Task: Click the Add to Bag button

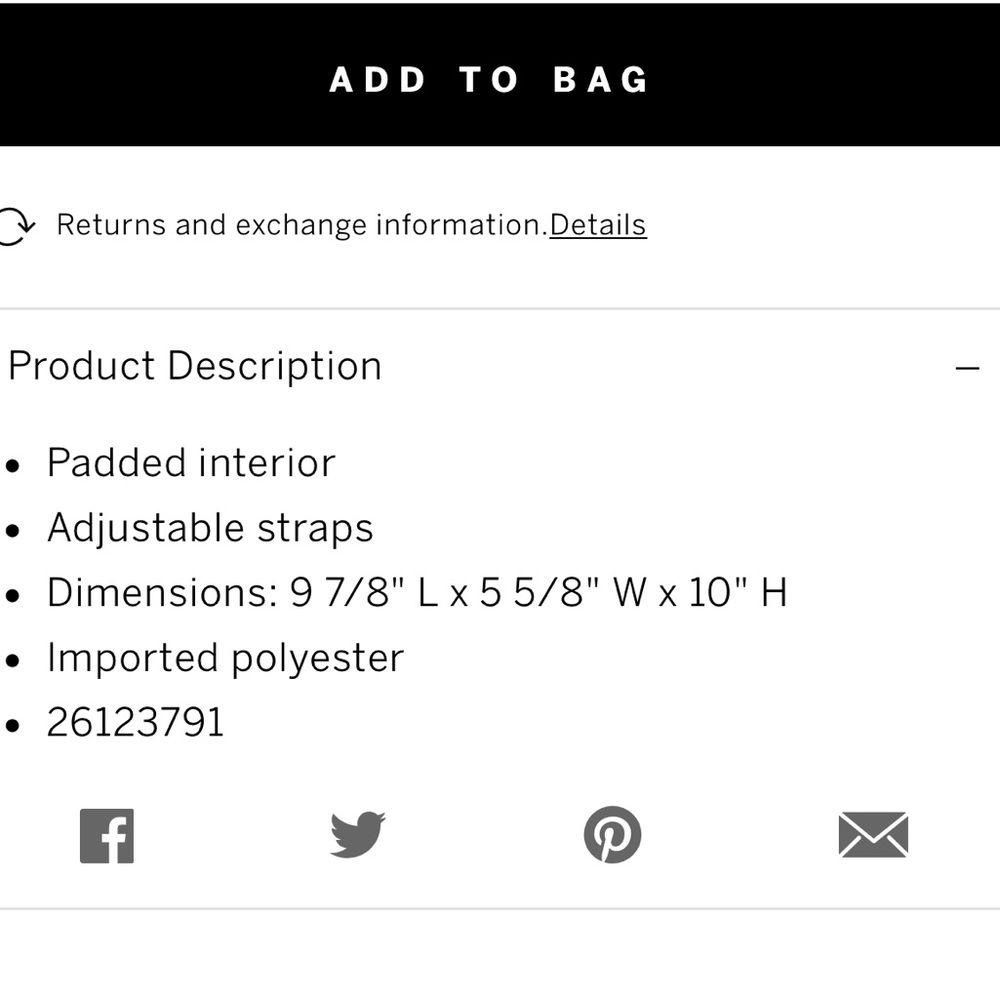Action: coord(490,79)
